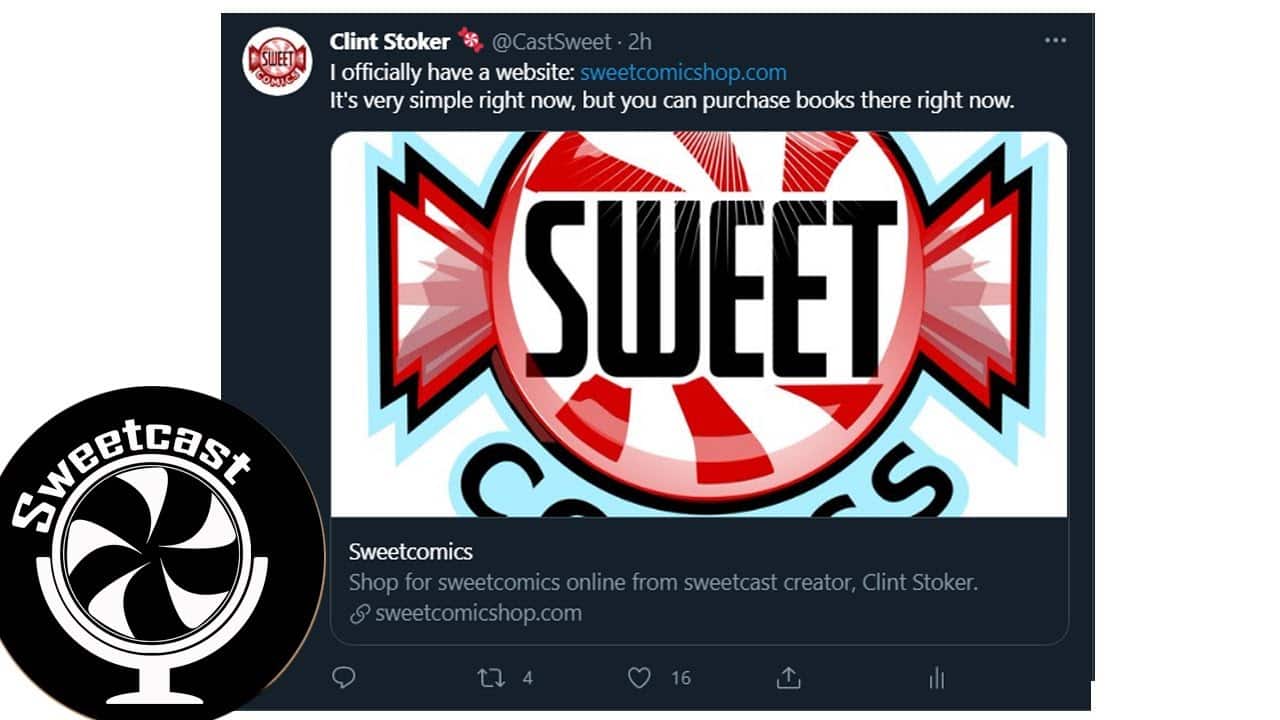Open the tweet via the 2h timestamp
The height and width of the screenshot is (720, 1280).
tap(640, 42)
